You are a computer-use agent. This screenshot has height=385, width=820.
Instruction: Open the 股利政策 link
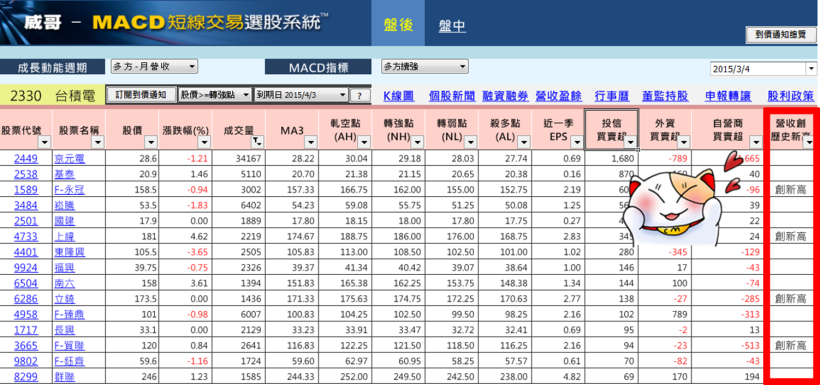pyautogui.click(x=791, y=96)
